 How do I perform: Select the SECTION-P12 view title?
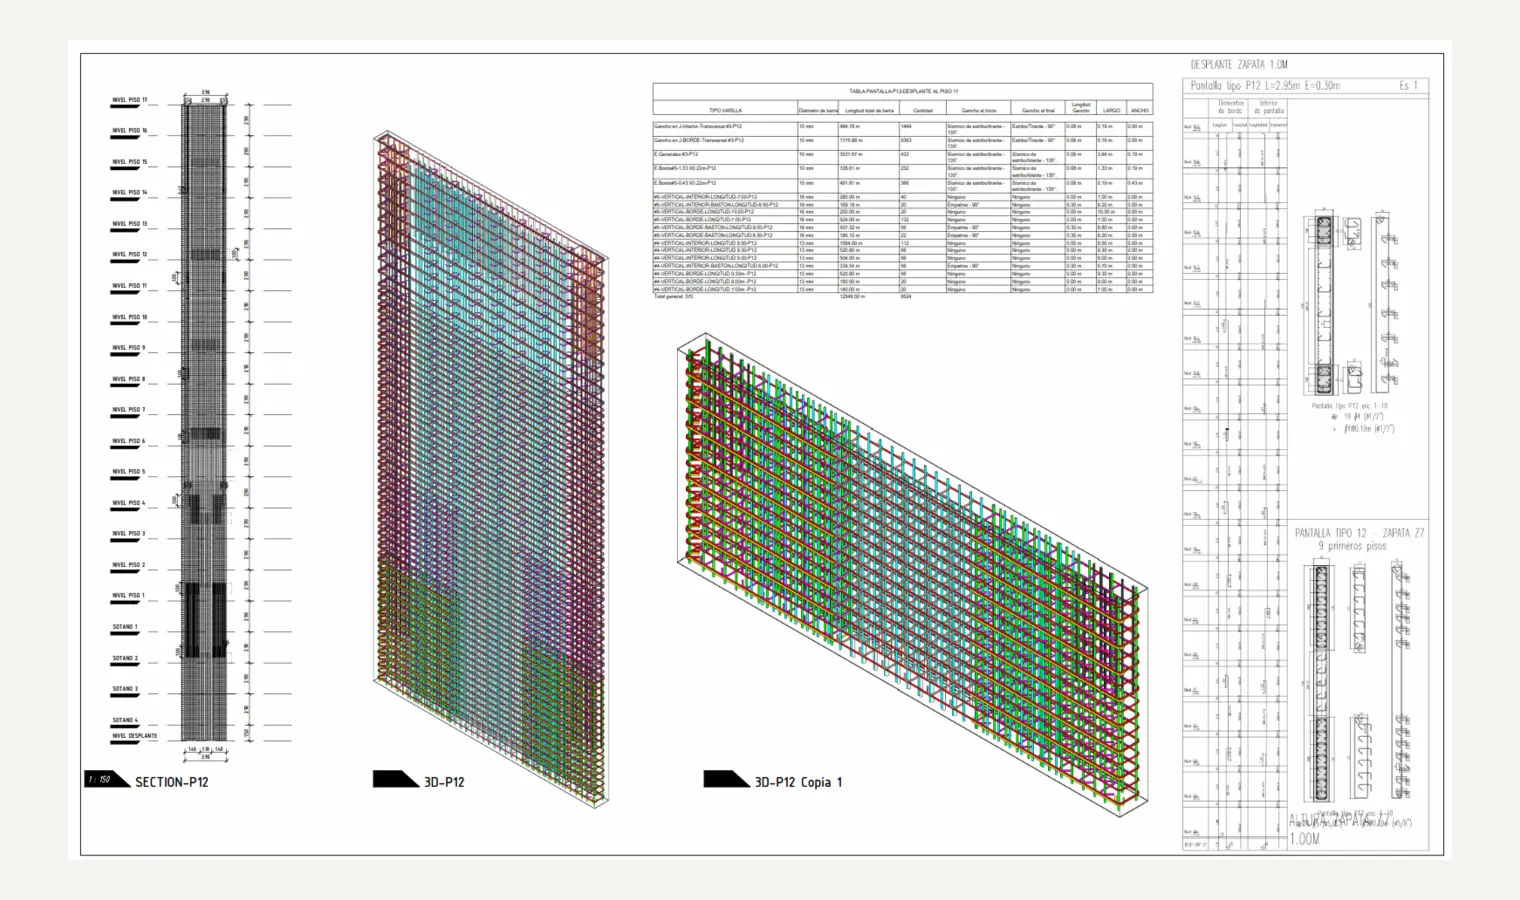point(172,782)
